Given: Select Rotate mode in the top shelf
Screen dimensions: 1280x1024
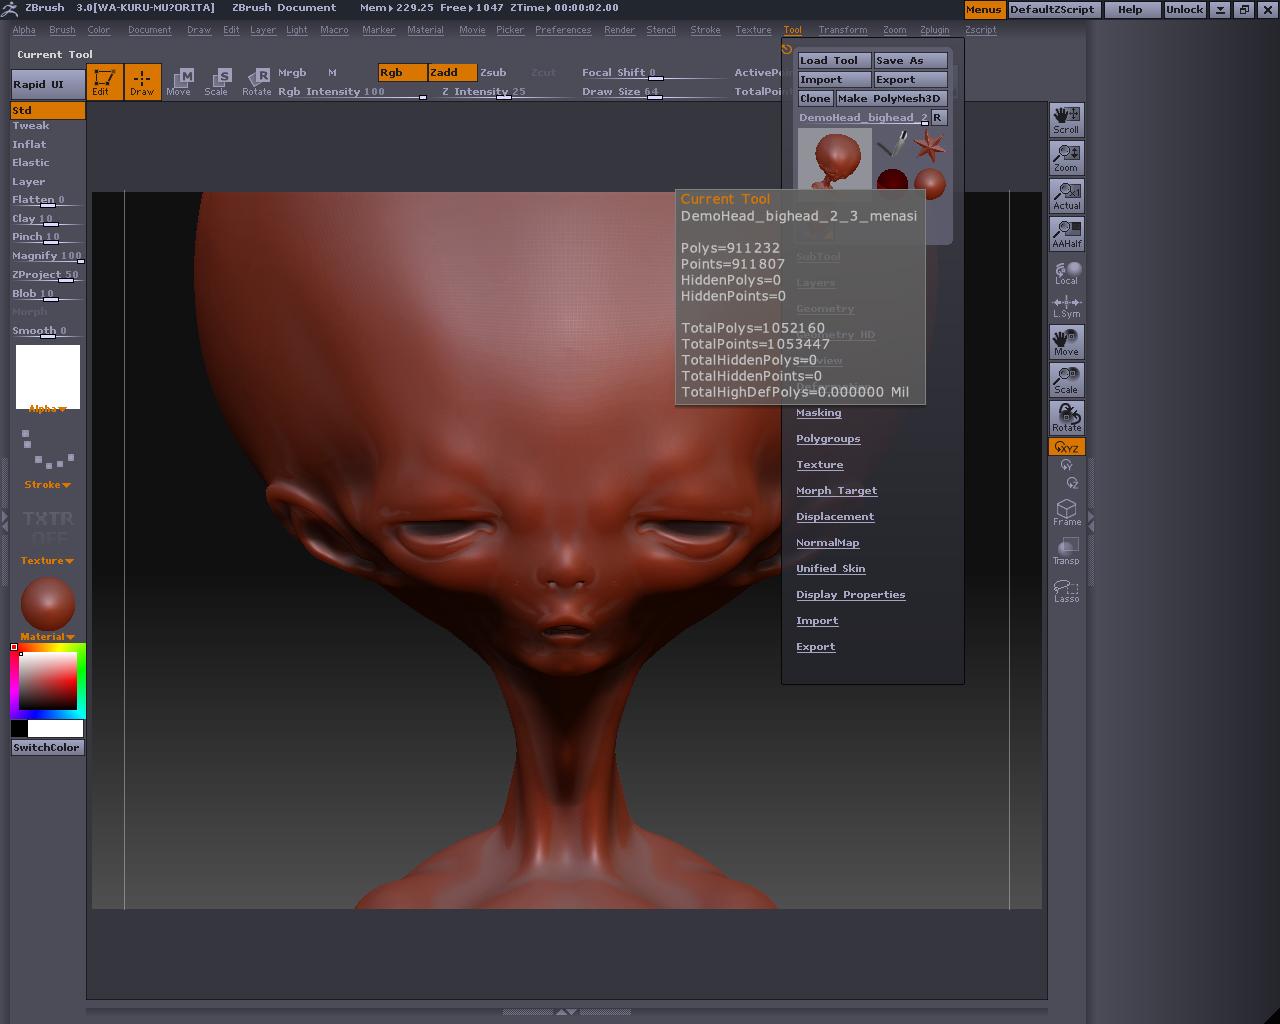Looking at the screenshot, I should pos(257,82).
